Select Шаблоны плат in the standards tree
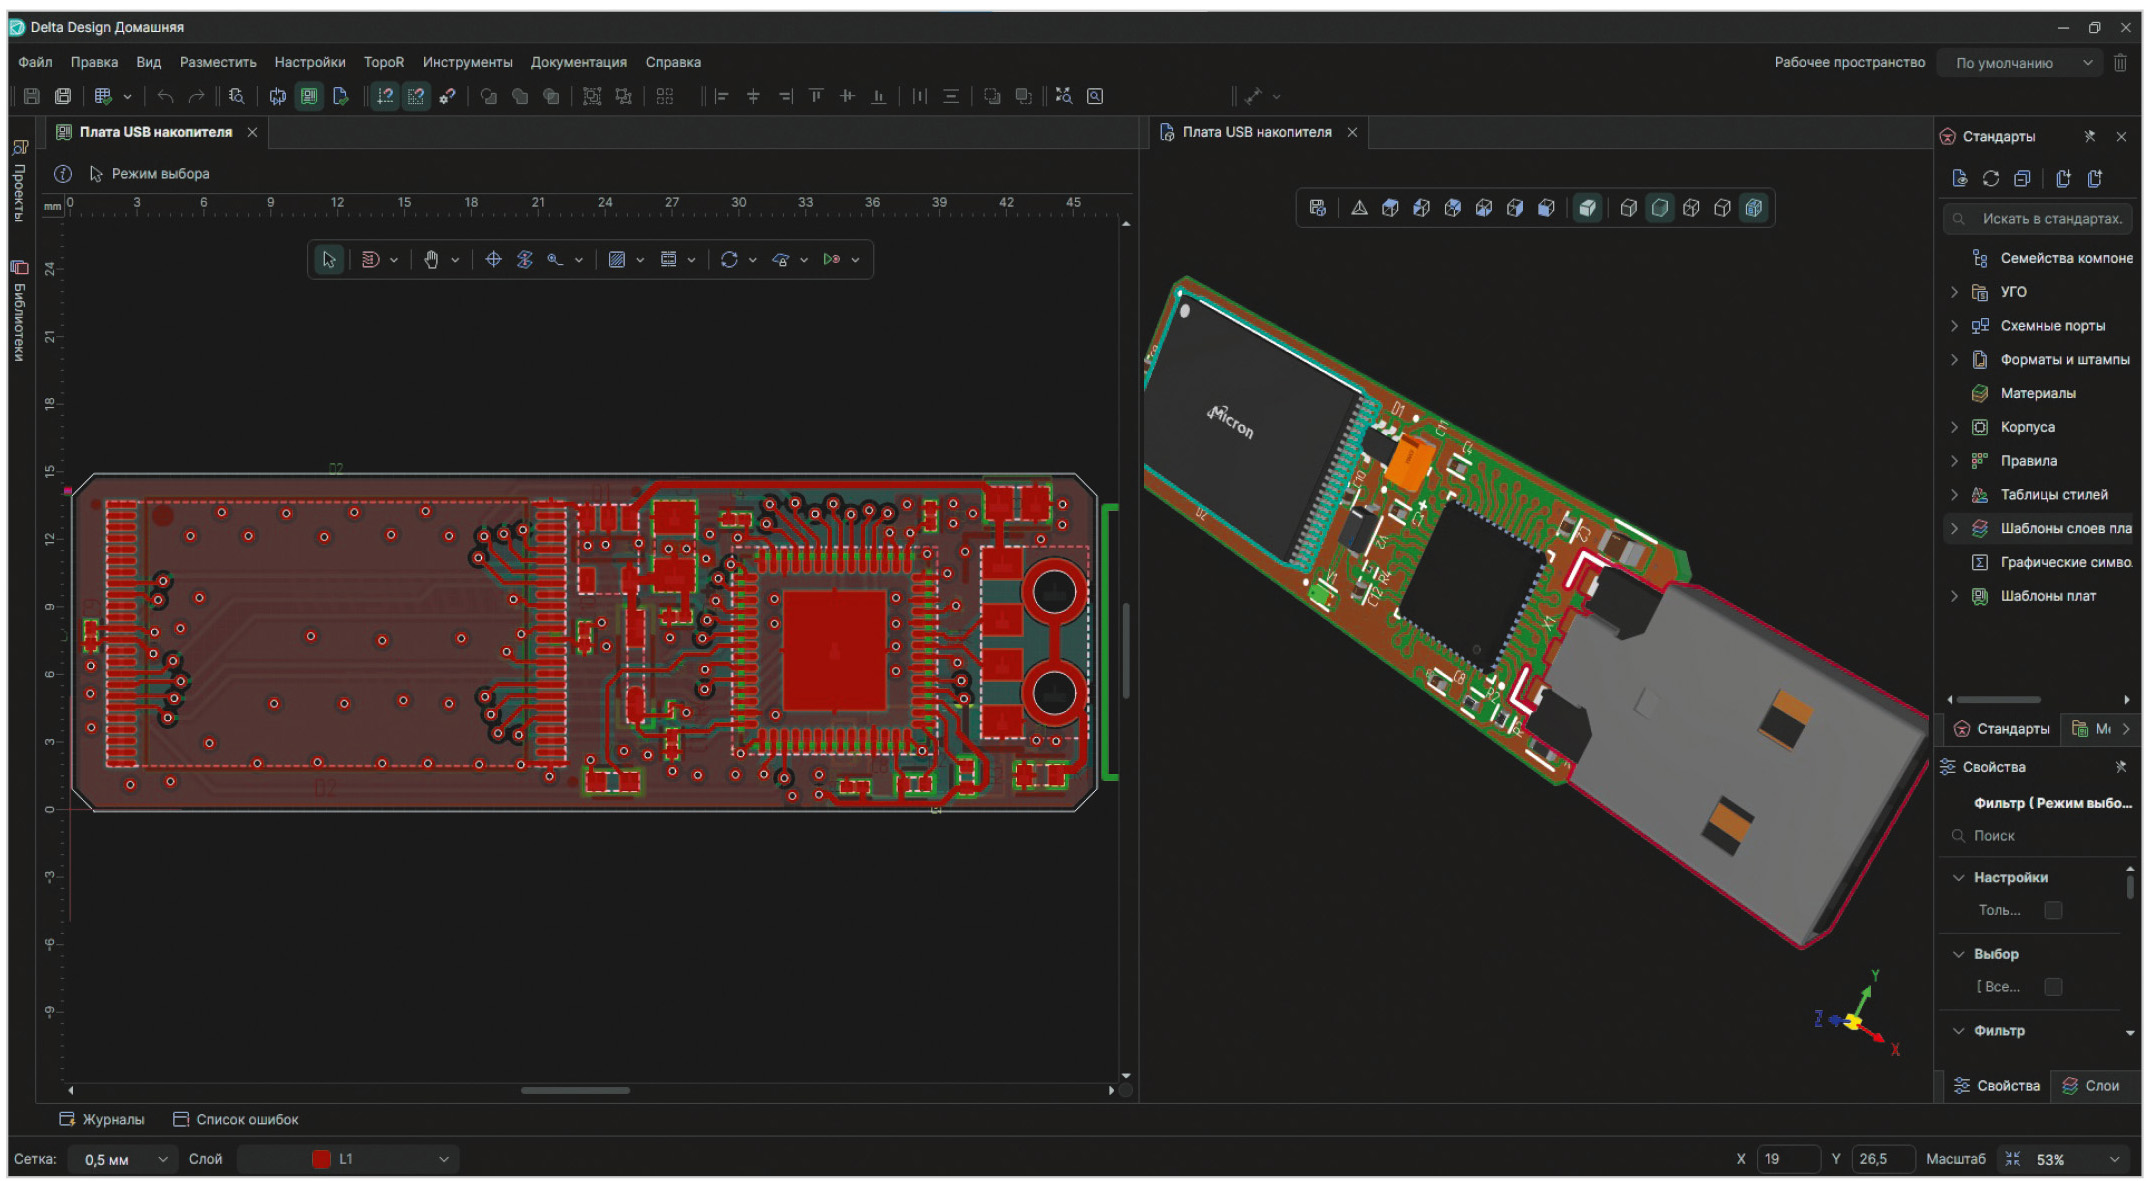2149x1181 pixels. click(2047, 596)
